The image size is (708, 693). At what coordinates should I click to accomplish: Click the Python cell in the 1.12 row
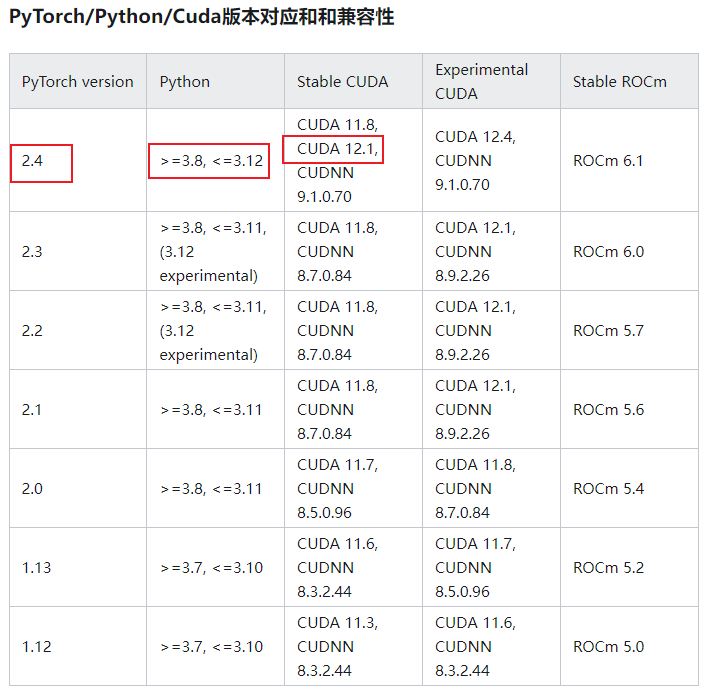pos(215,646)
